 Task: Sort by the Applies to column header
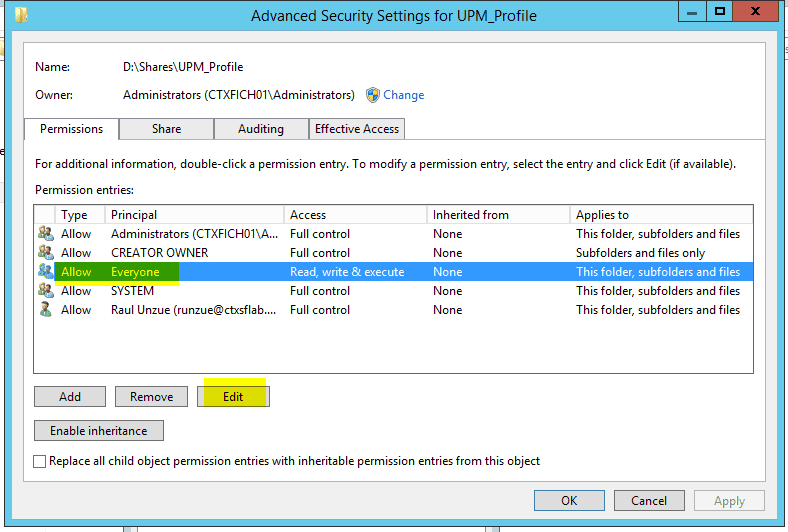tap(661, 215)
